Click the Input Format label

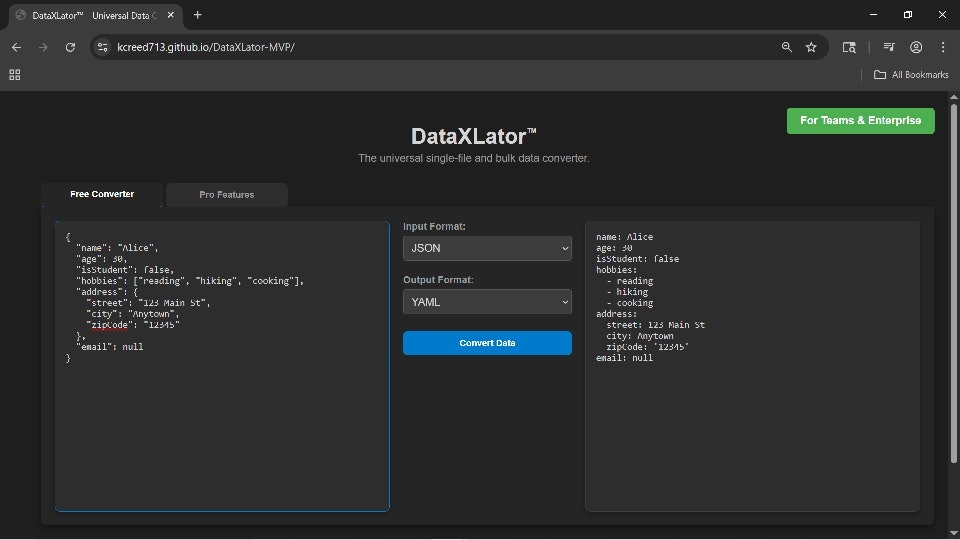tap(434, 227)
